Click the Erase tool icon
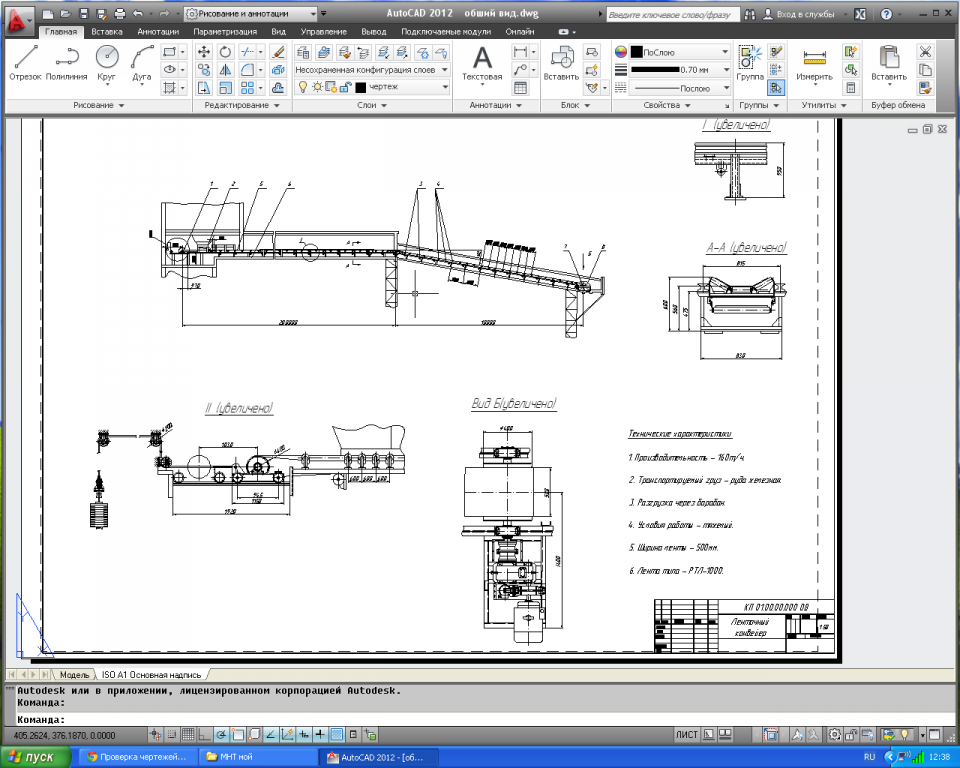This screenshot has height=768, width=960. click(x=279, y=52)
